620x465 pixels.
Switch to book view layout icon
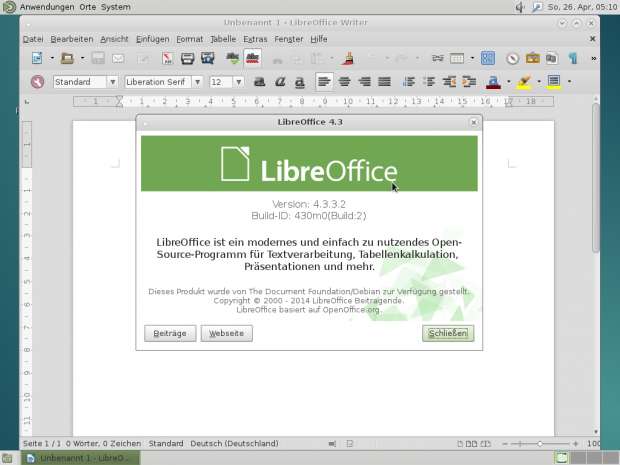[x=488, y=444]
